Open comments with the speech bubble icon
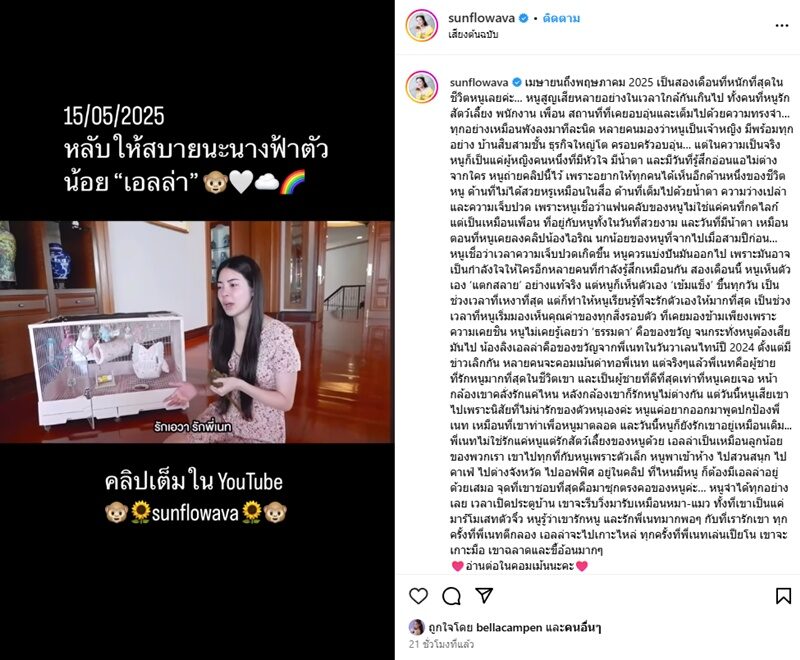The image size is (800, 660). 452,596
